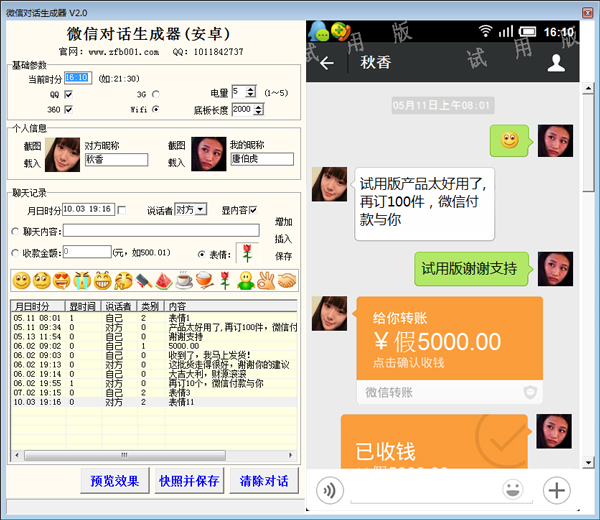Click the horizontal scrollbar under chat list
Viewport: 600px width, 520px height.
[x=150, y=457]
